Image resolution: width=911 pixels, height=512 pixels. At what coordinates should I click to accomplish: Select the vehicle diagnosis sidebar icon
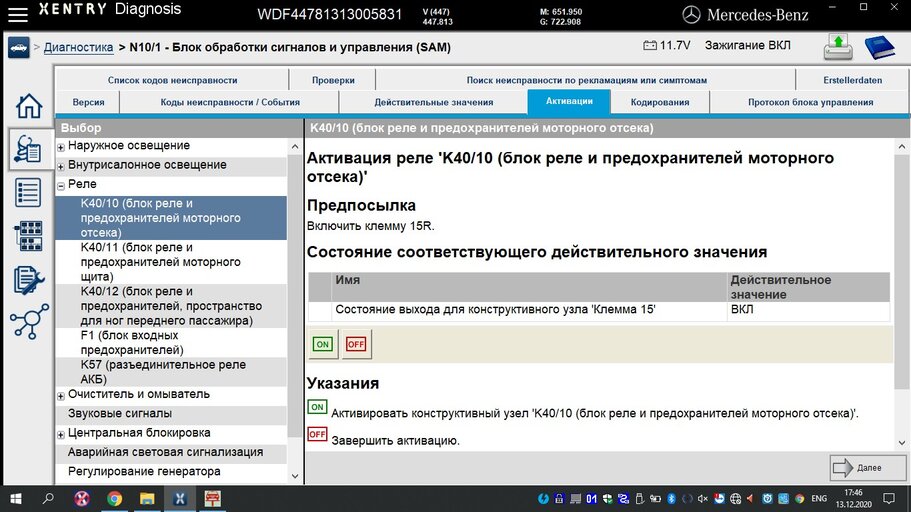(29, 149)
